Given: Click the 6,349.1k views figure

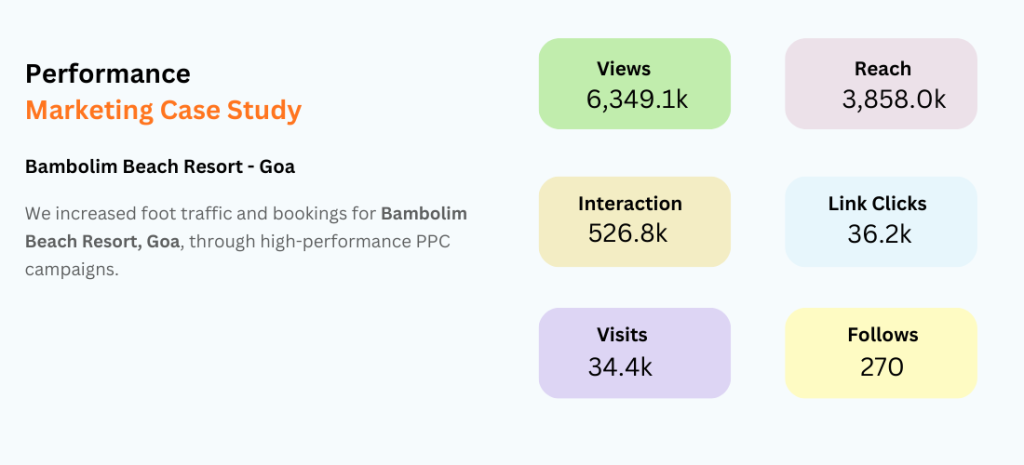Looking at the screenshot, I should 637,99.
